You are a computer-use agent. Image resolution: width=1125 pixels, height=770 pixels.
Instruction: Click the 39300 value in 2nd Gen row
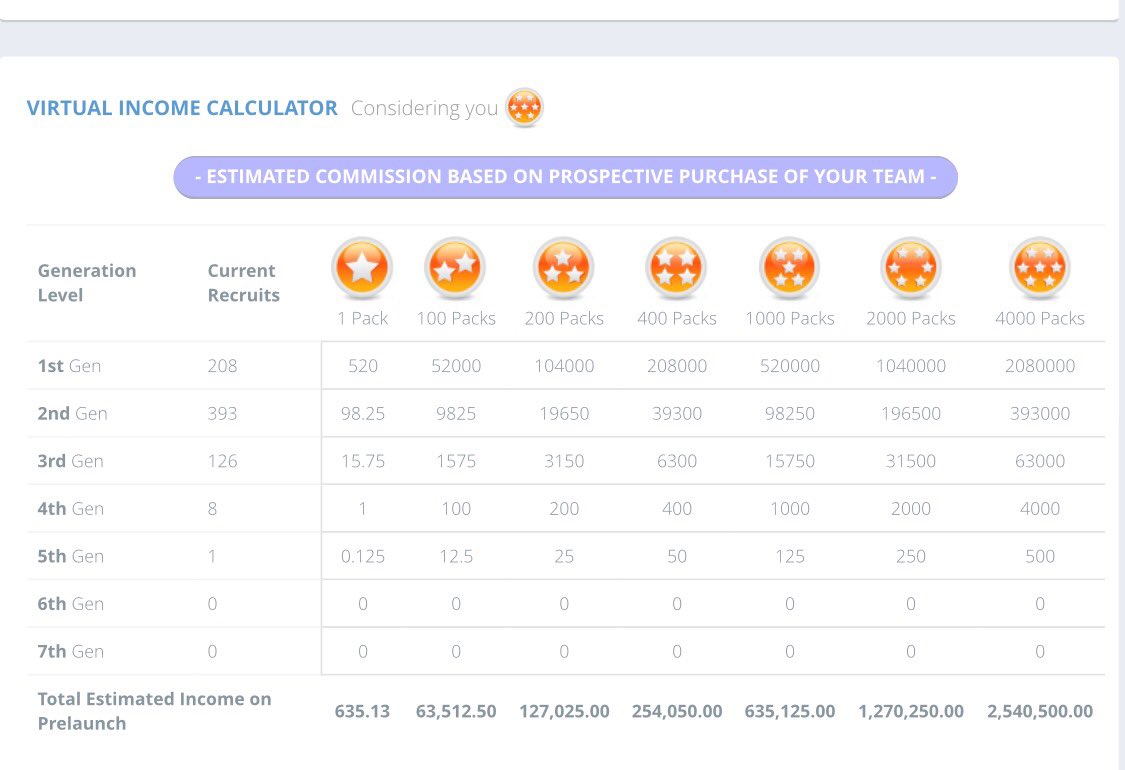pos(677,413)
